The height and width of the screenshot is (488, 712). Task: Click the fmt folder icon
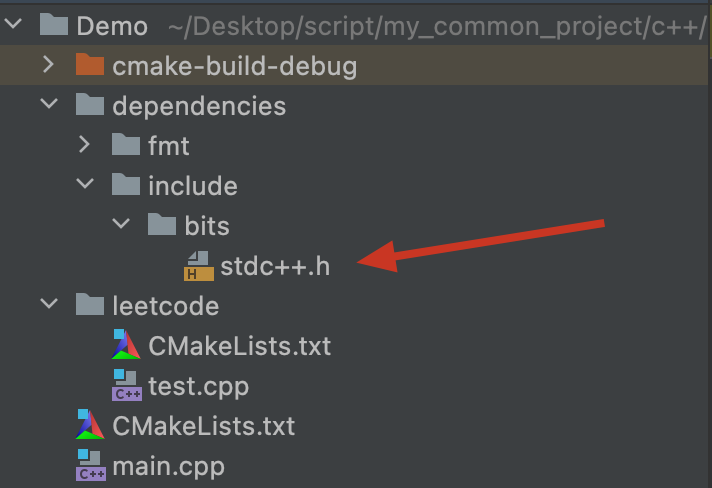126,144
